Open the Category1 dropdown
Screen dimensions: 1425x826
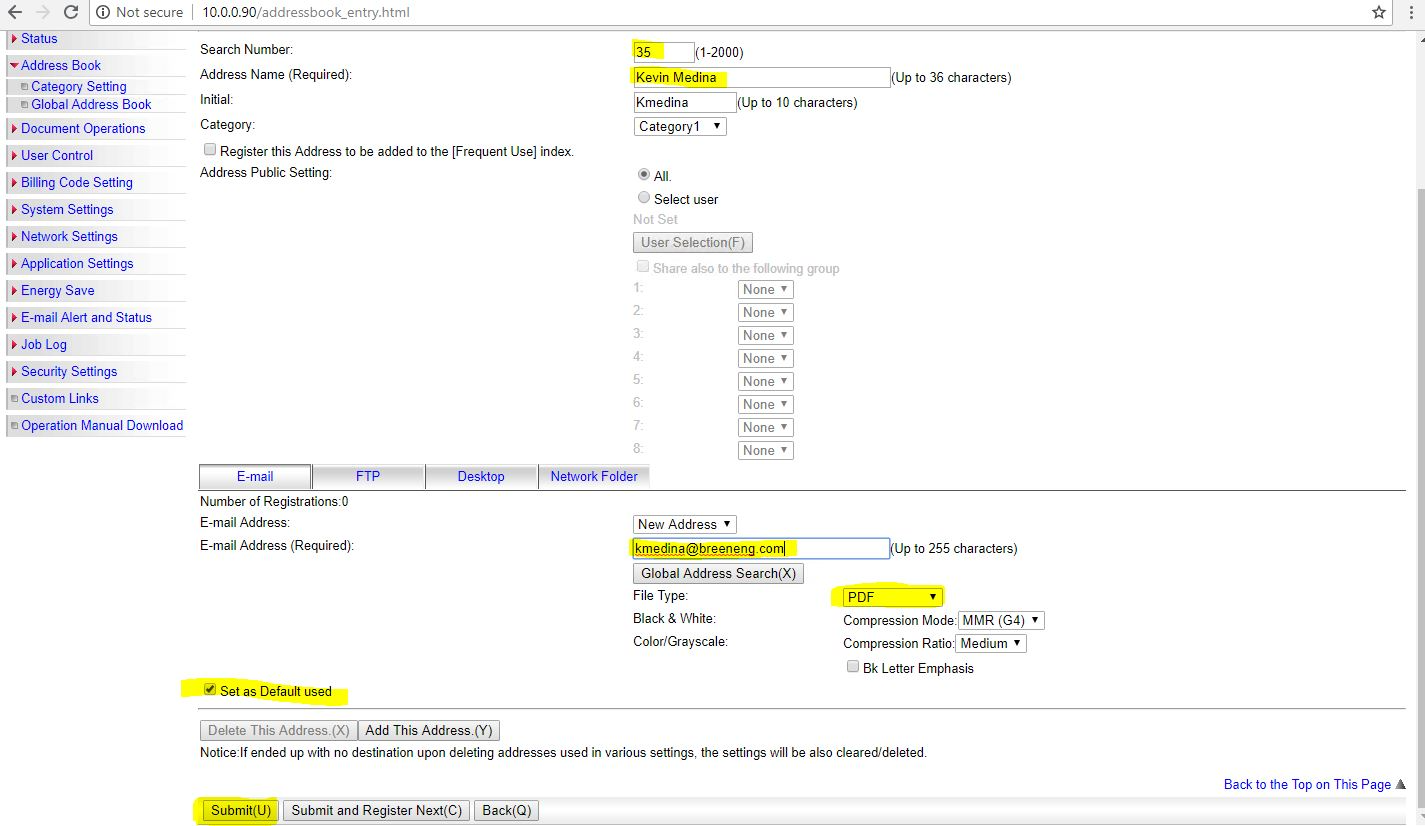[x=679, y=126]
